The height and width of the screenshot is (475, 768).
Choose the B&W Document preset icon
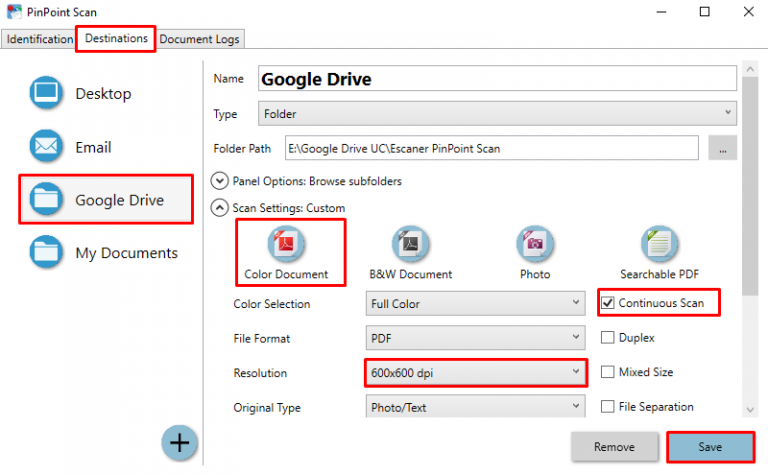[410, 243]
